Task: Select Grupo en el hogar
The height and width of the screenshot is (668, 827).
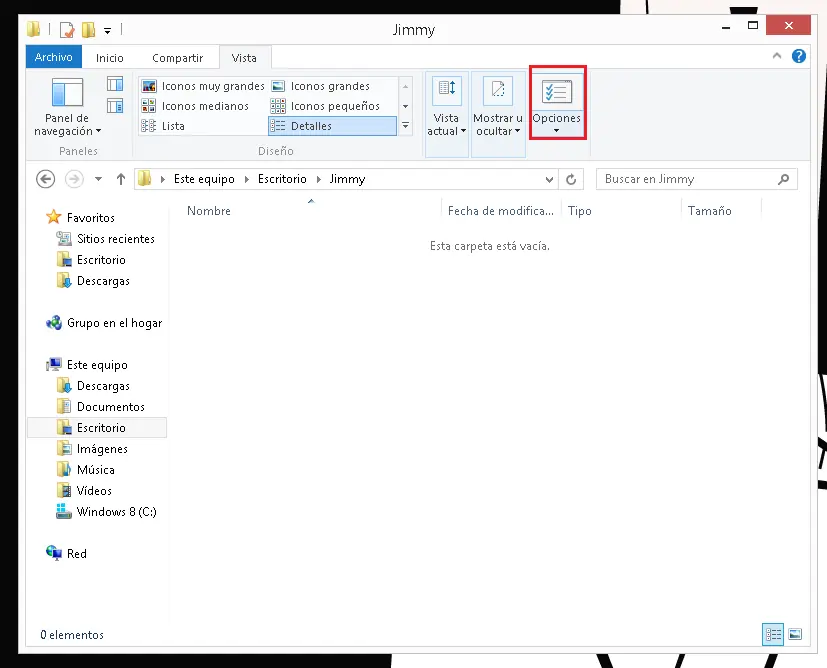Action: pyautogui.click(x=104, y=323)
